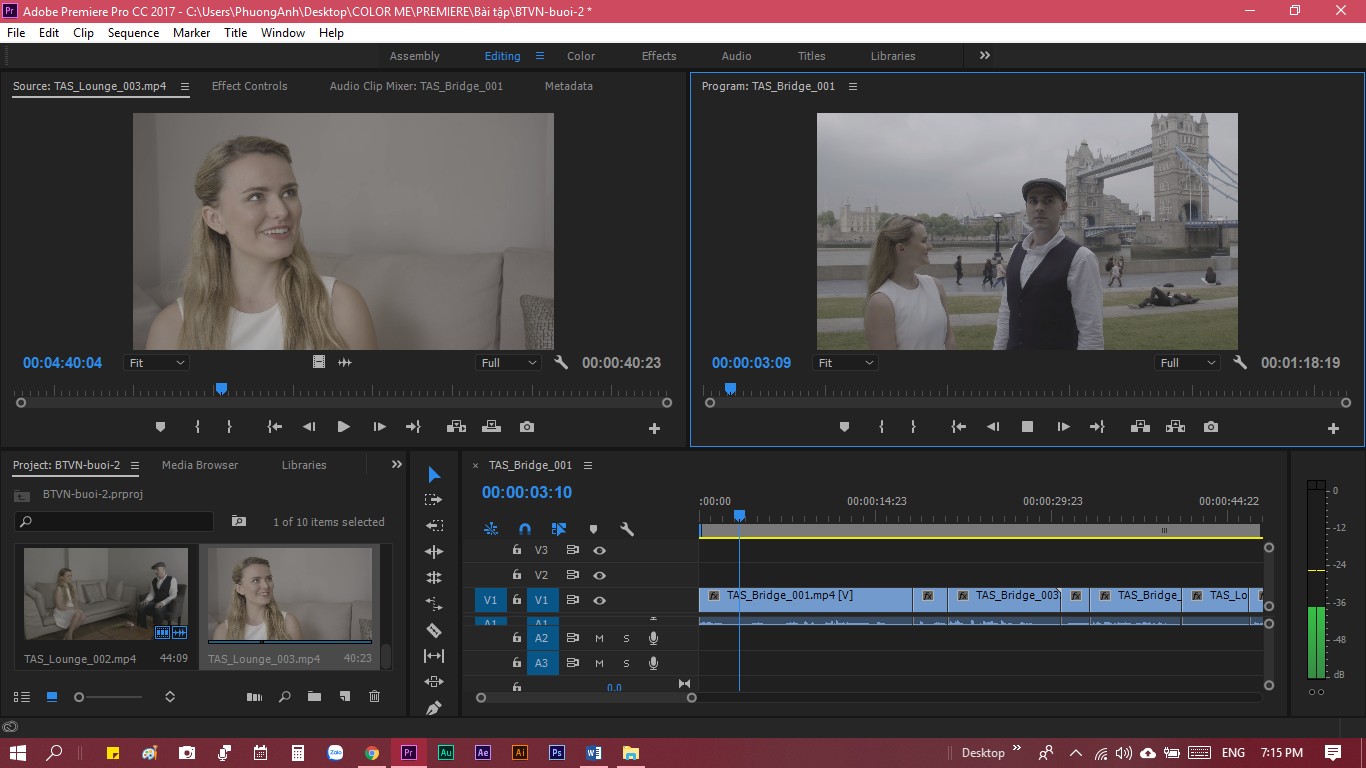Toggle track V2 visibility eye
The image size is (1366, 768).
pyautogui.click(x=599, y=575)
